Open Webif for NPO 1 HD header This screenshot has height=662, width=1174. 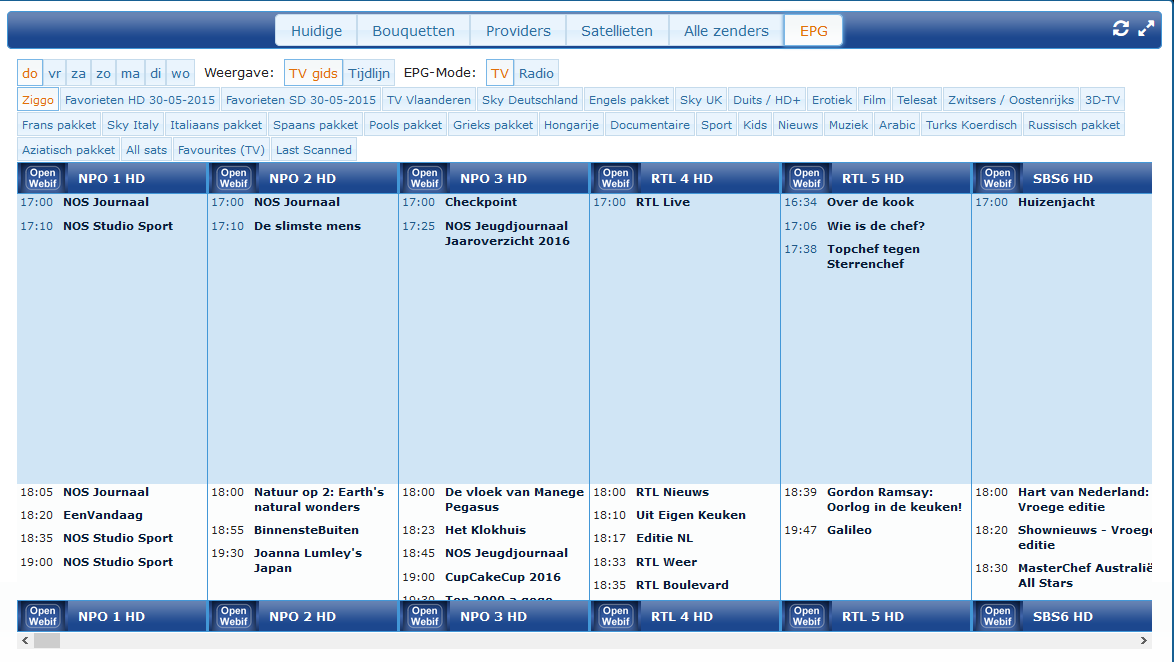pos(43,178)
